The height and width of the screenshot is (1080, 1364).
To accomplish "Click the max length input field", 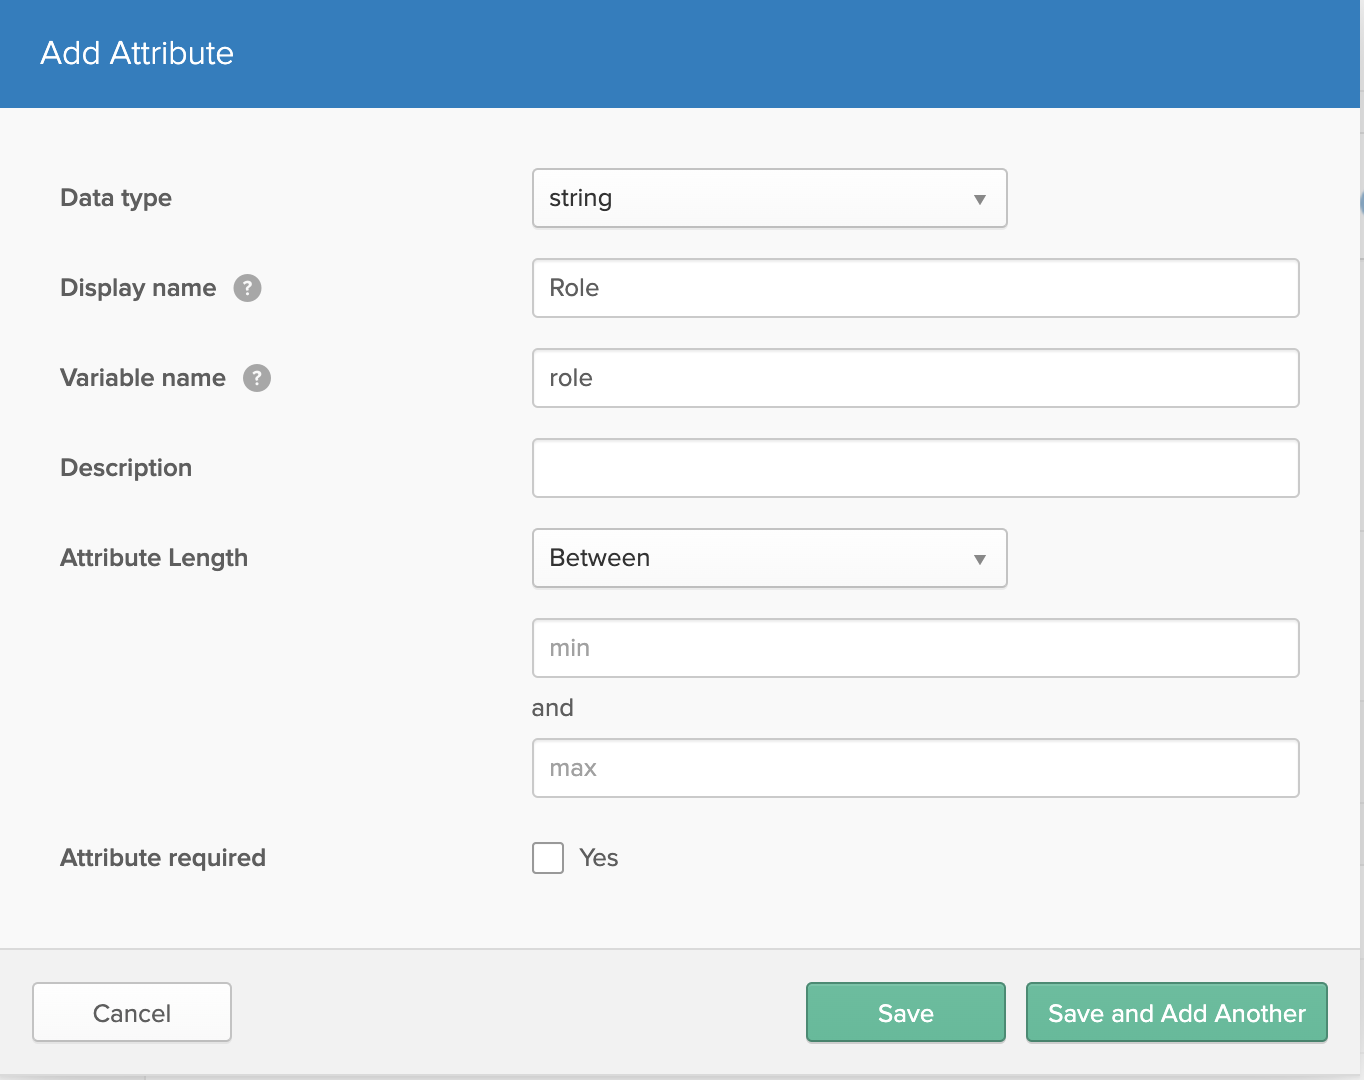I will tap(916, 768).
